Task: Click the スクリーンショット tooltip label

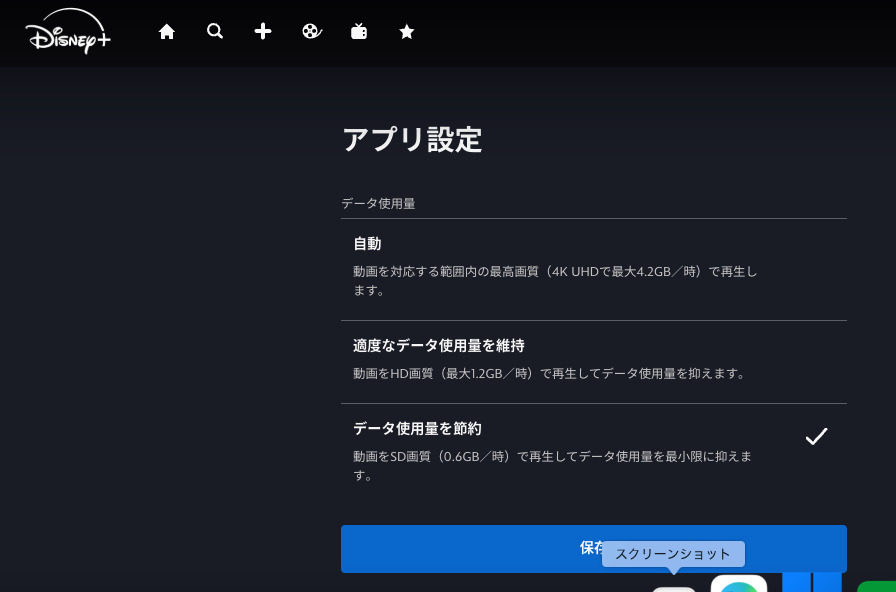Action: point(673,554)
